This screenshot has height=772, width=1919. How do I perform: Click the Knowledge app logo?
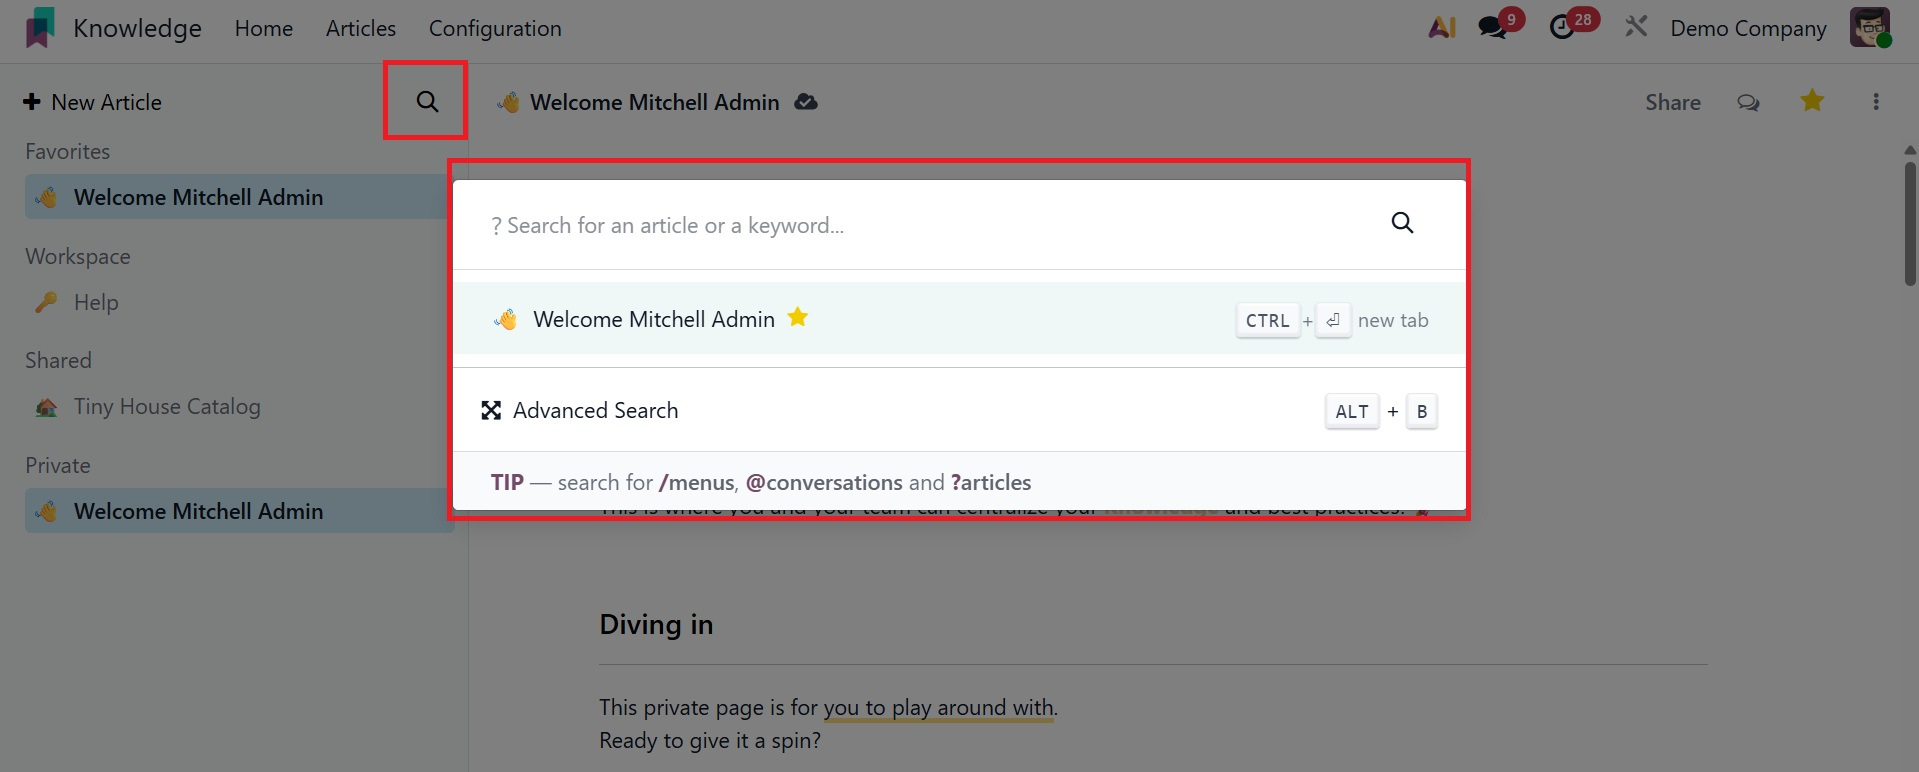click(x=40, y=28)
